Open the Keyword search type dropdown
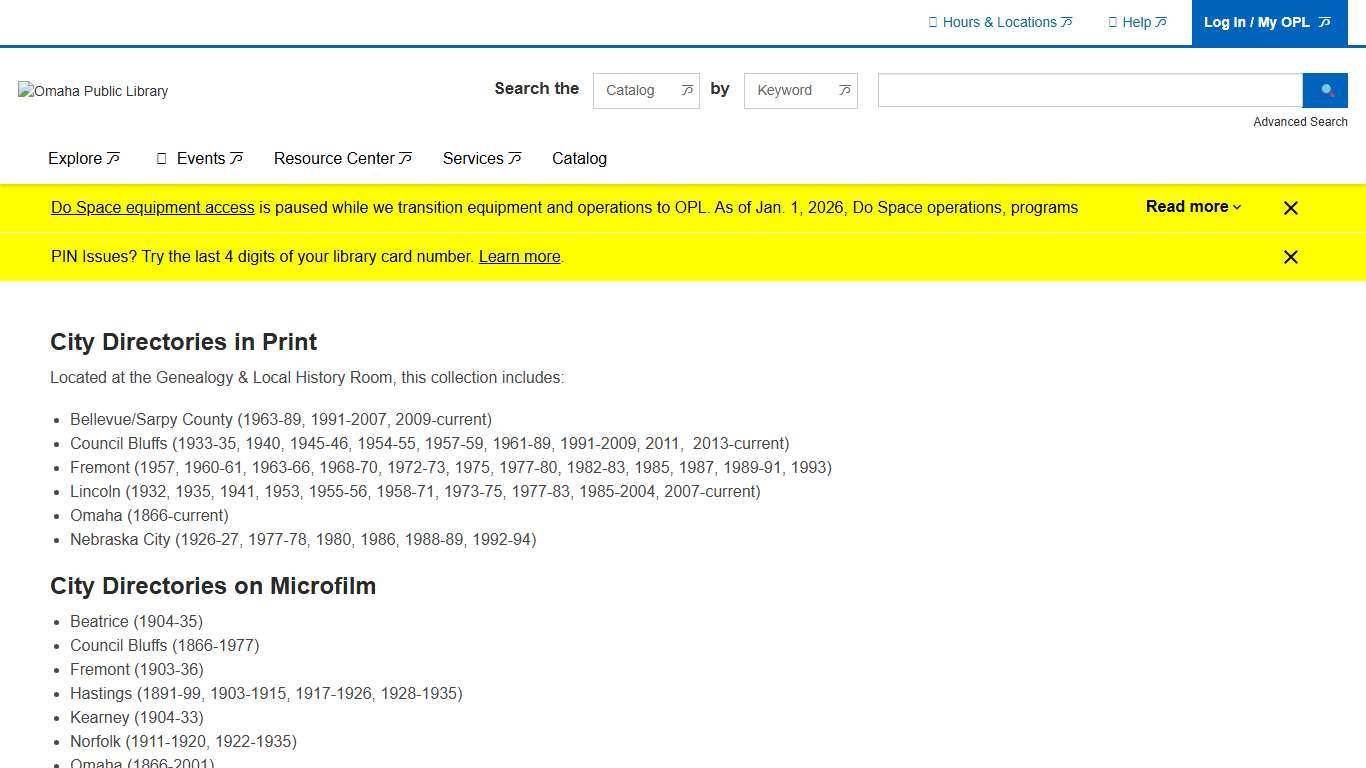Screen dimensions: 1366x768 800,90
